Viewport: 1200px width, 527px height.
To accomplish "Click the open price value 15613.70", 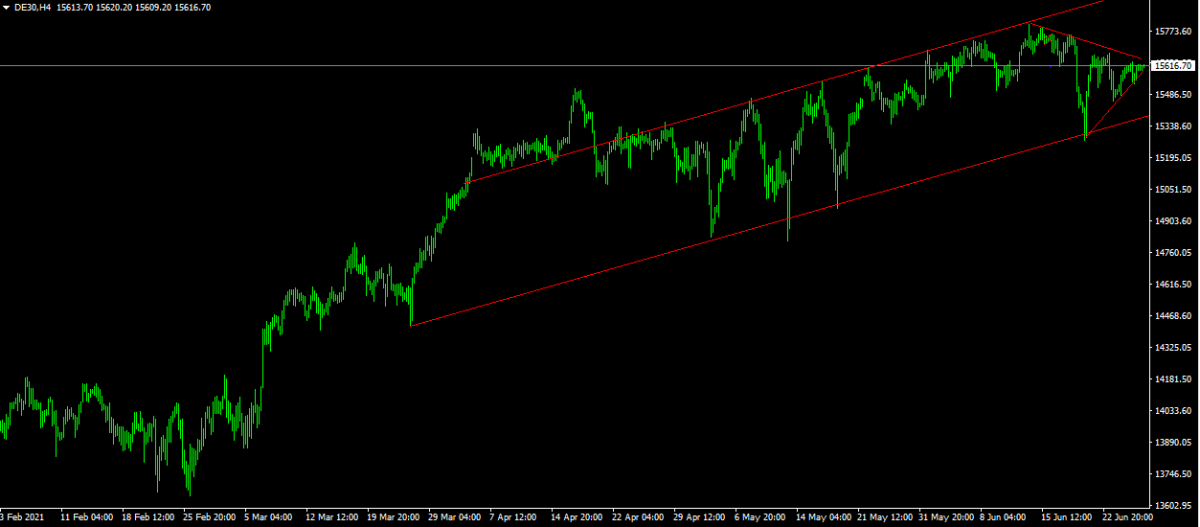I will tap(75, 7).
